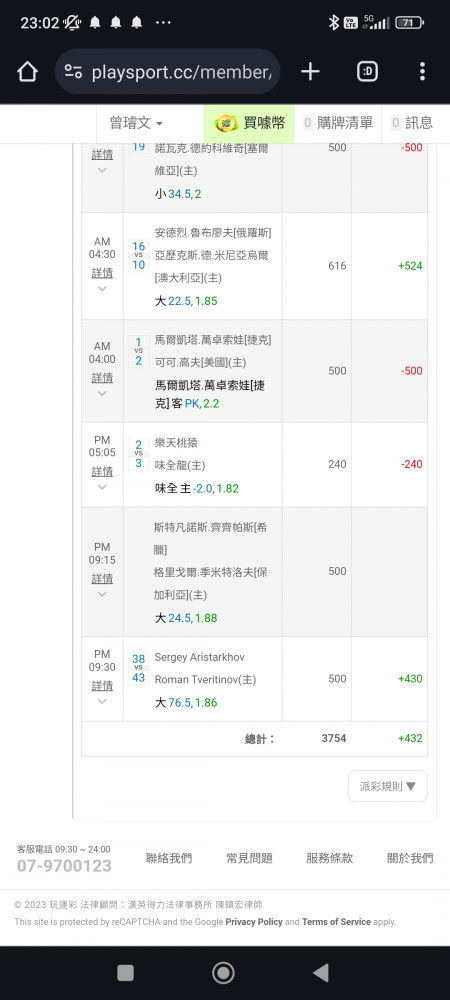Expand chevron under AM 04:30 match
The image size is (450, 1000).
click(102, 288)
